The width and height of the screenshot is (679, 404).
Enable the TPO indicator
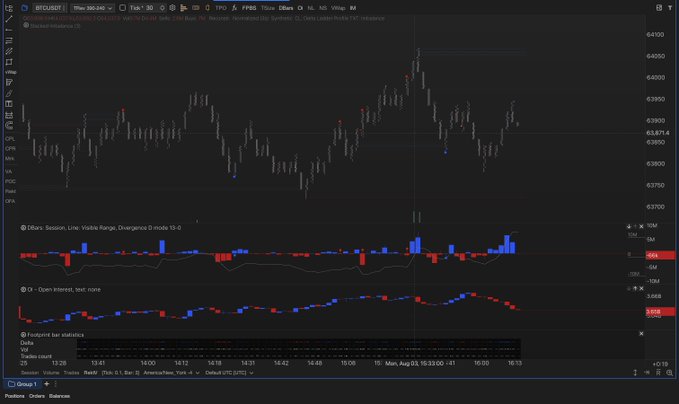click(221, 8)
